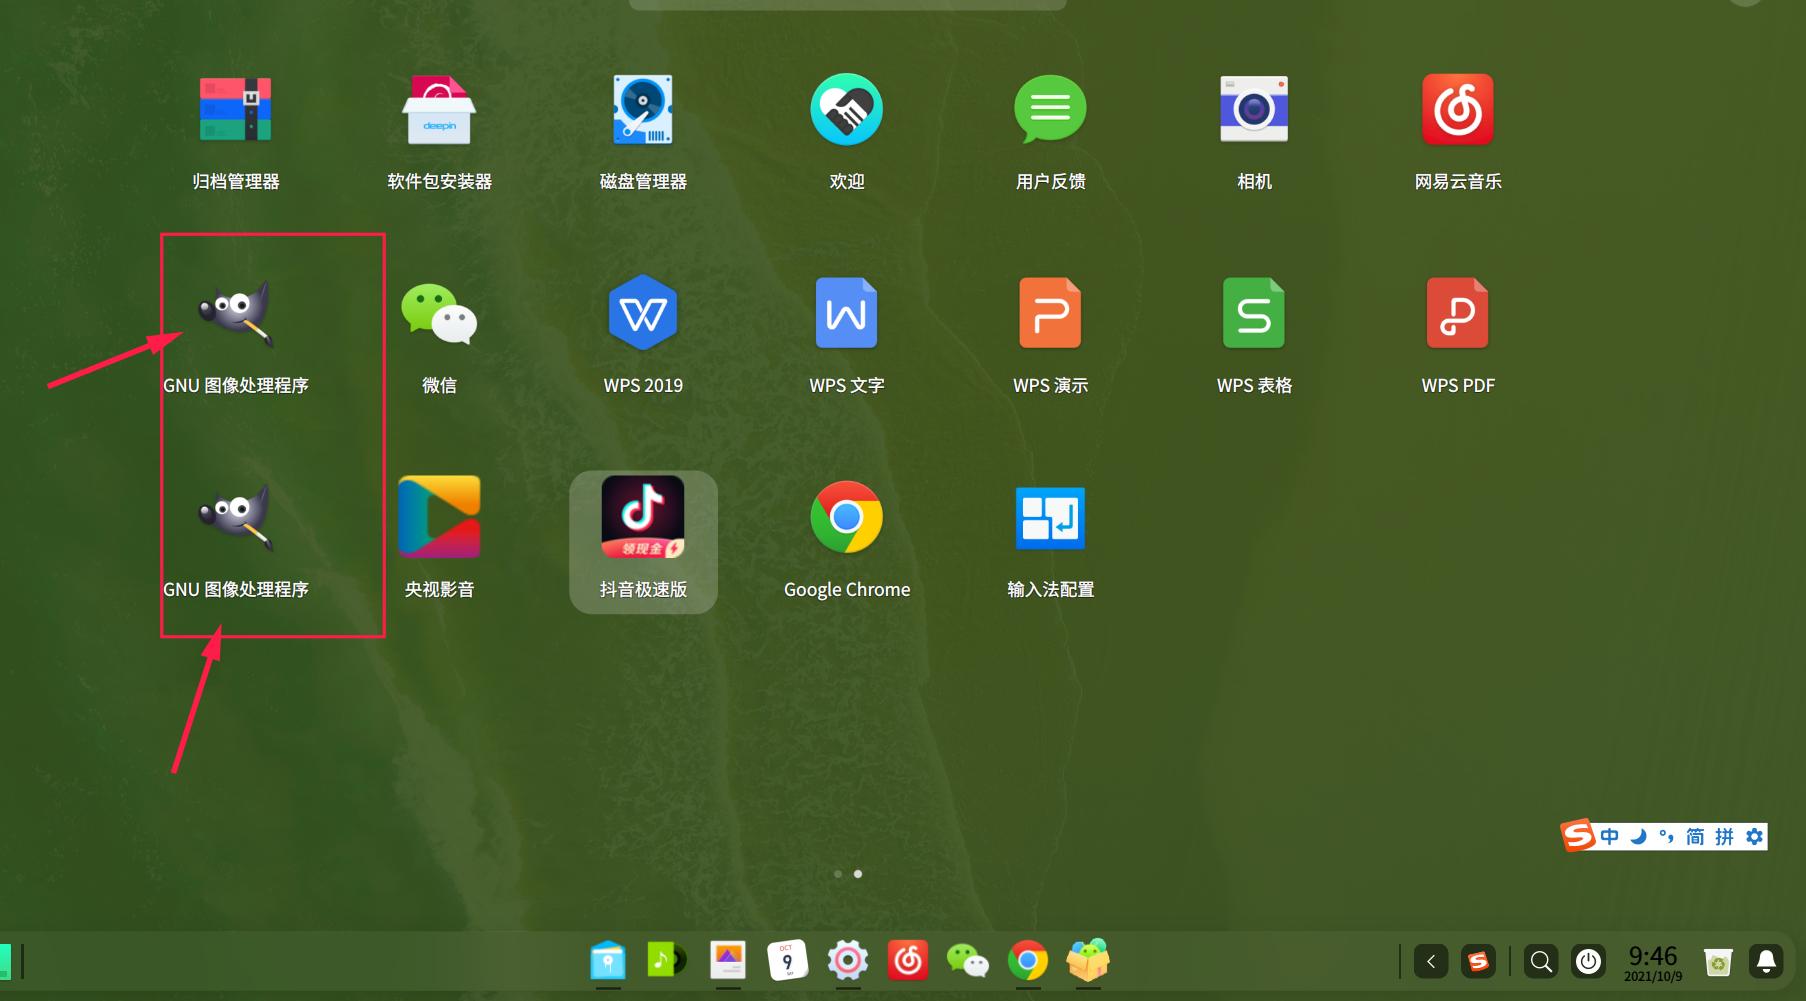Open the dock search magnifier

[1541, 962]
